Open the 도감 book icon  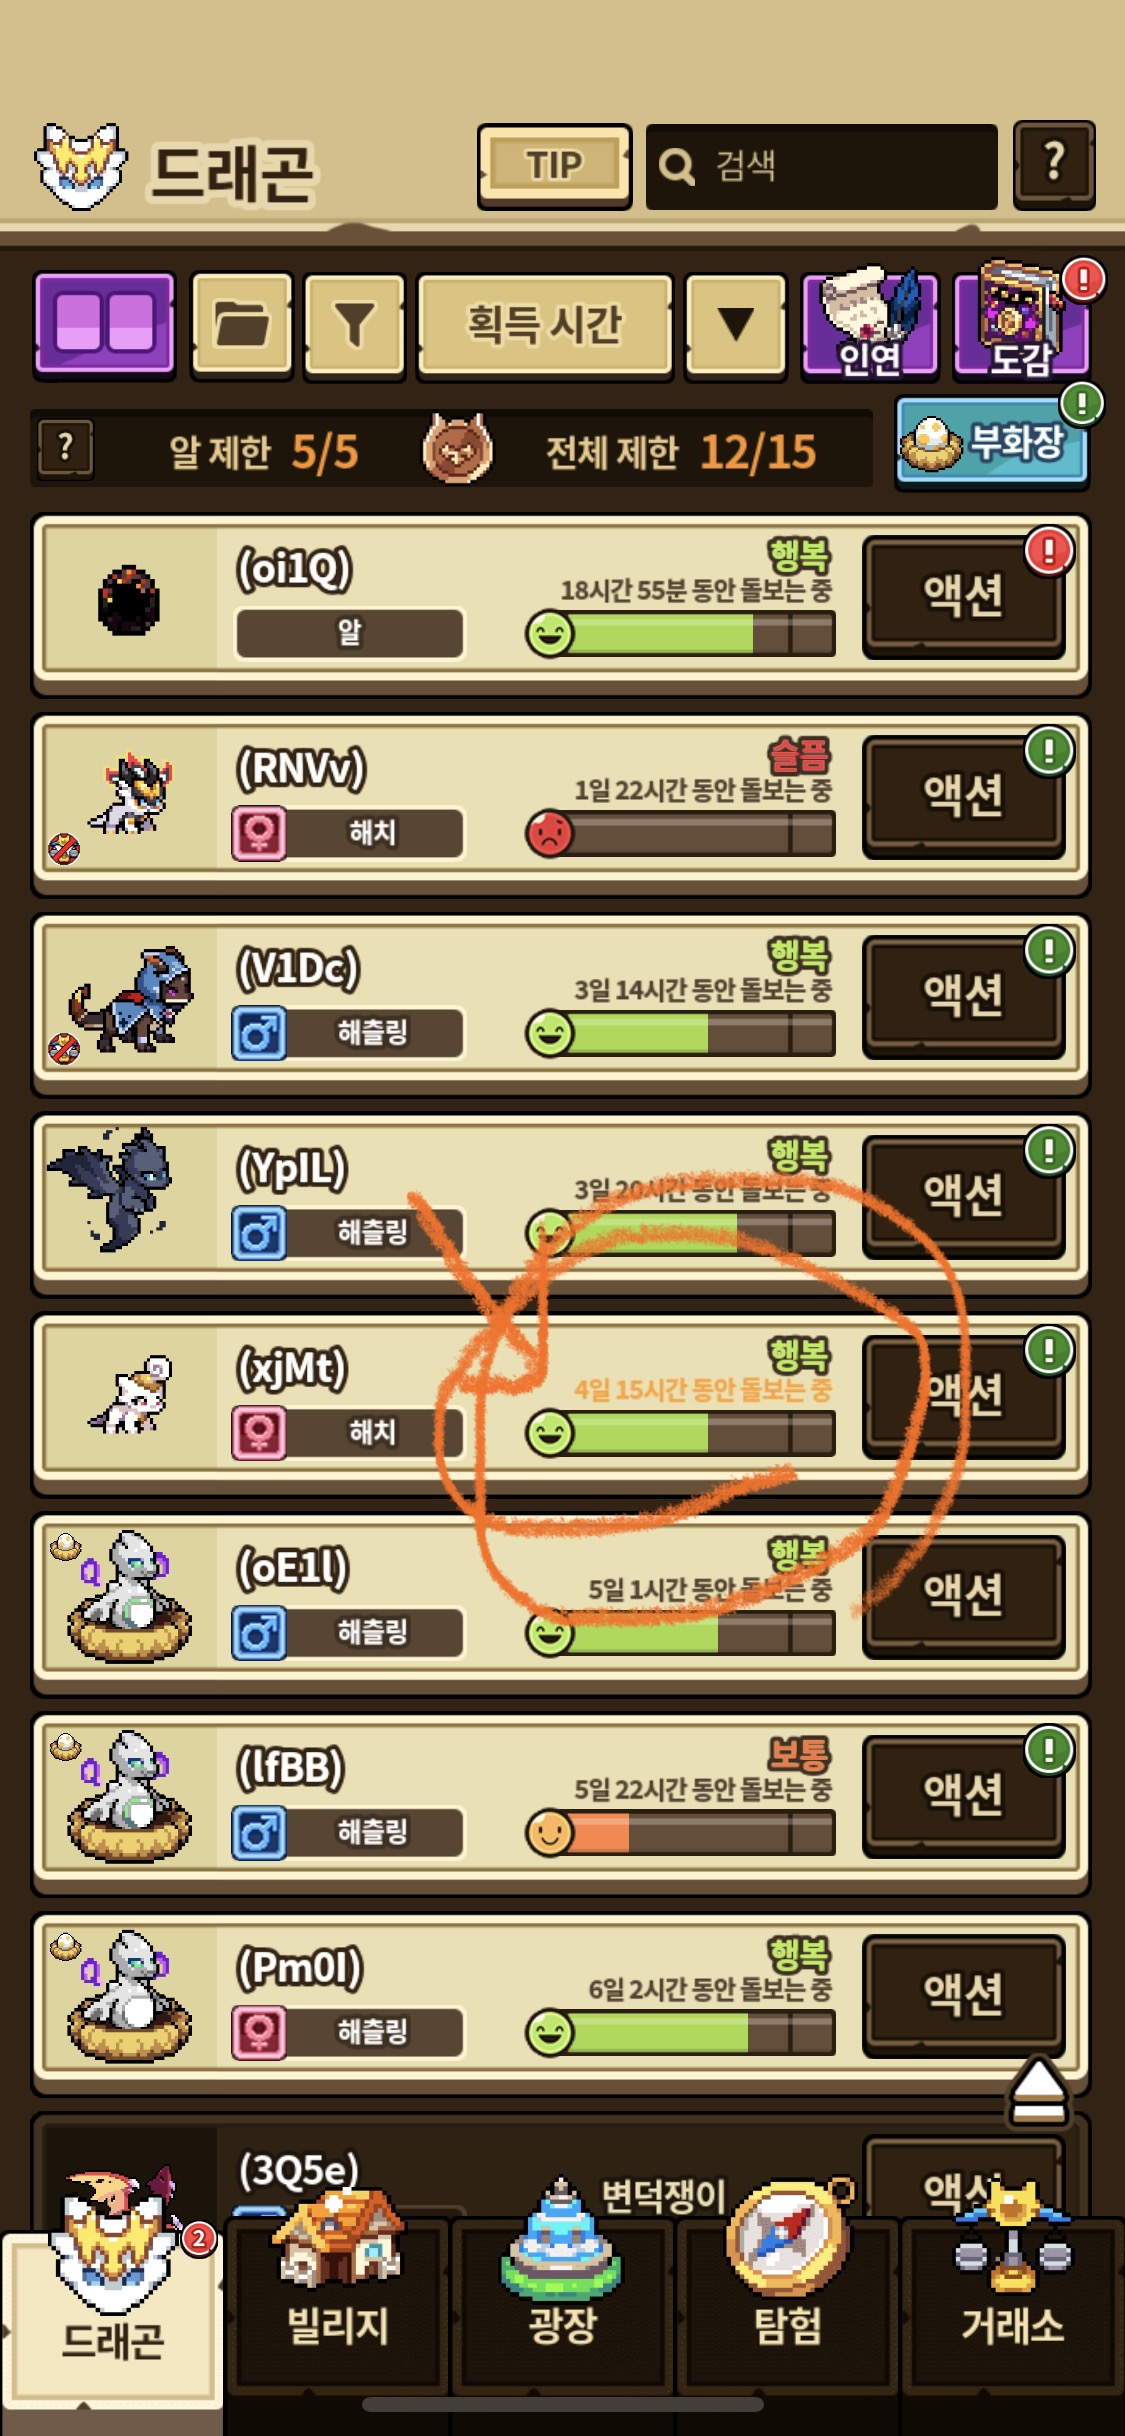(1022, 322)
